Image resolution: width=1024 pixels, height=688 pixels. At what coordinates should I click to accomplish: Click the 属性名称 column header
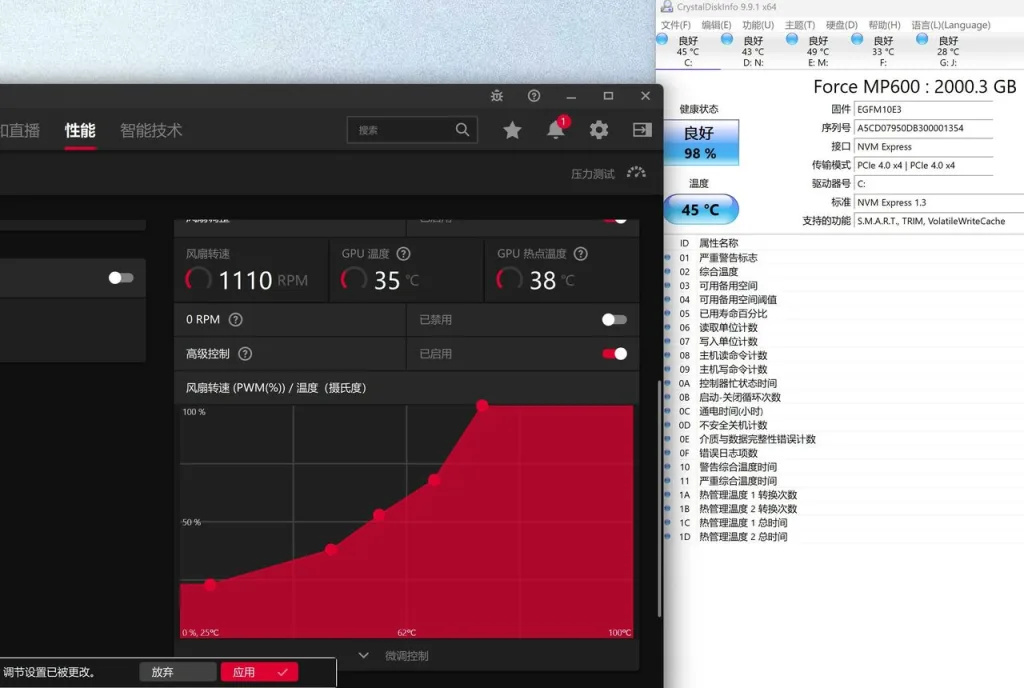point(718,243)
